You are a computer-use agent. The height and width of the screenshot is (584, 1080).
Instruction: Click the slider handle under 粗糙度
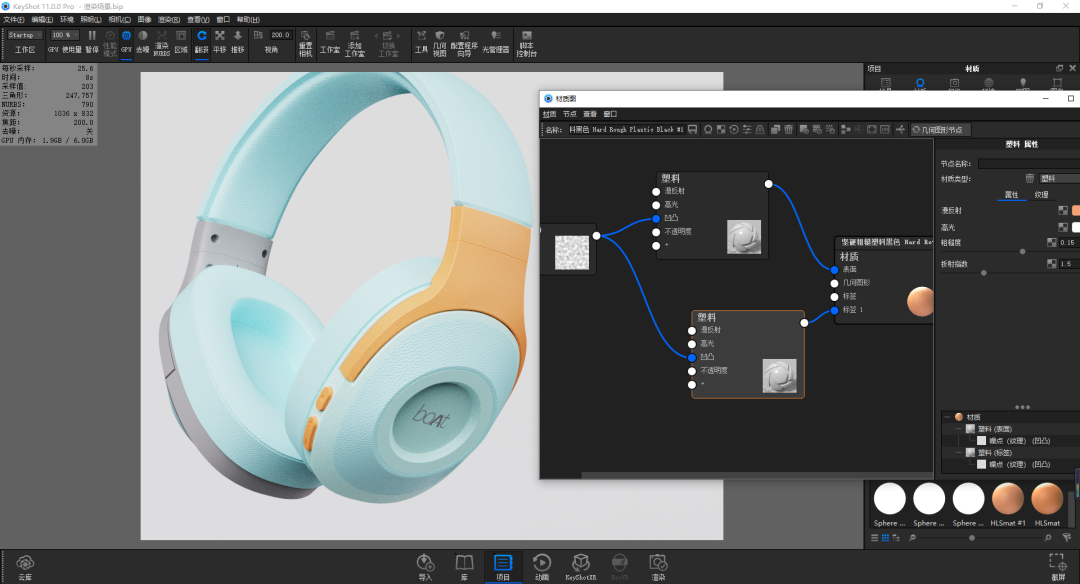tap(1022, 251)
